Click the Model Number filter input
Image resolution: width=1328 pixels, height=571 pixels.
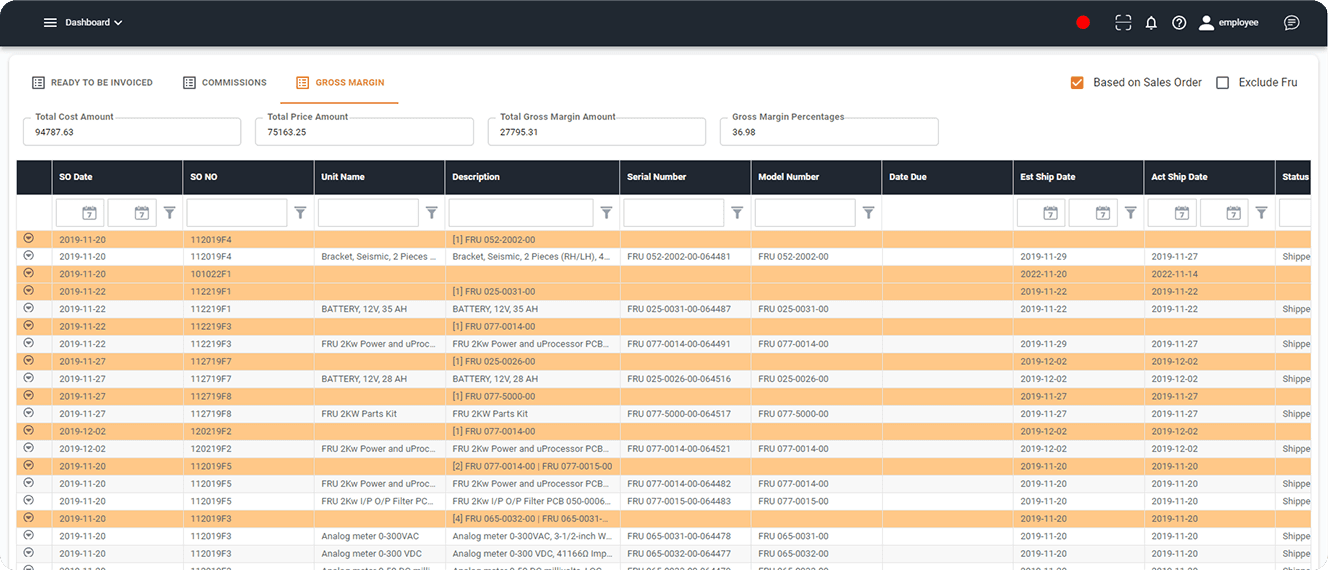click(805, 213)
